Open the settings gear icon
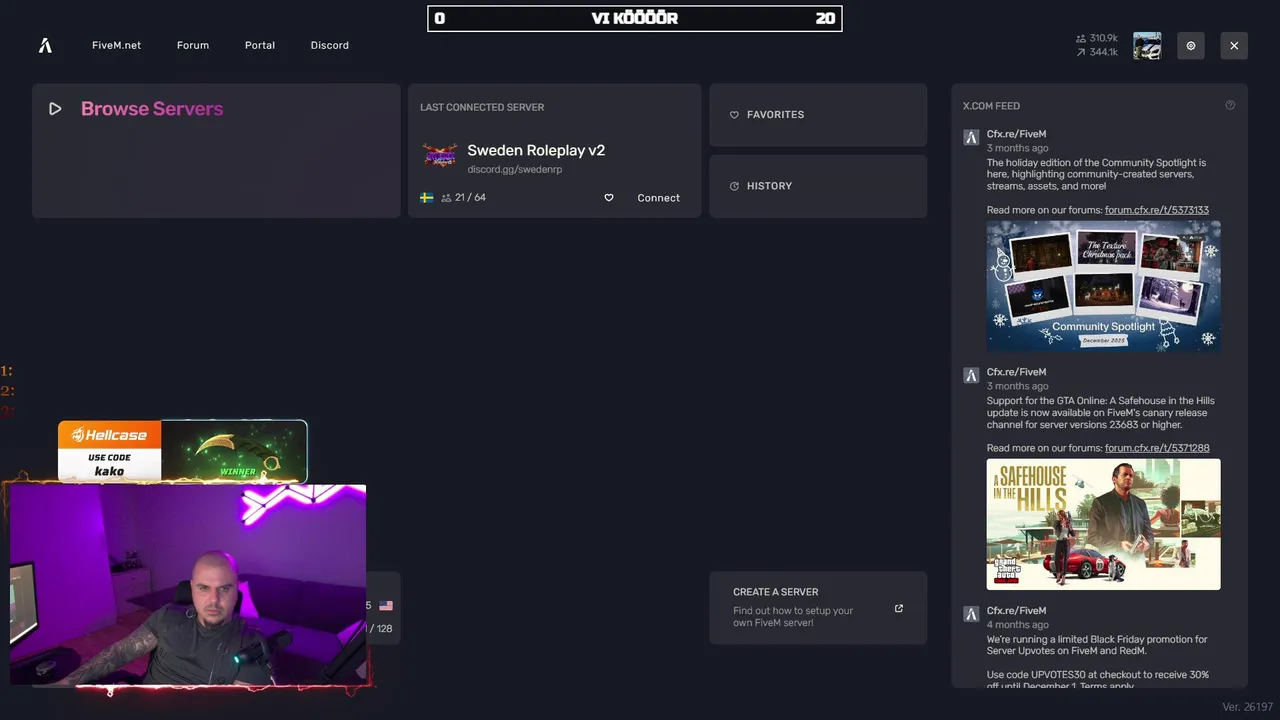 1191,46
